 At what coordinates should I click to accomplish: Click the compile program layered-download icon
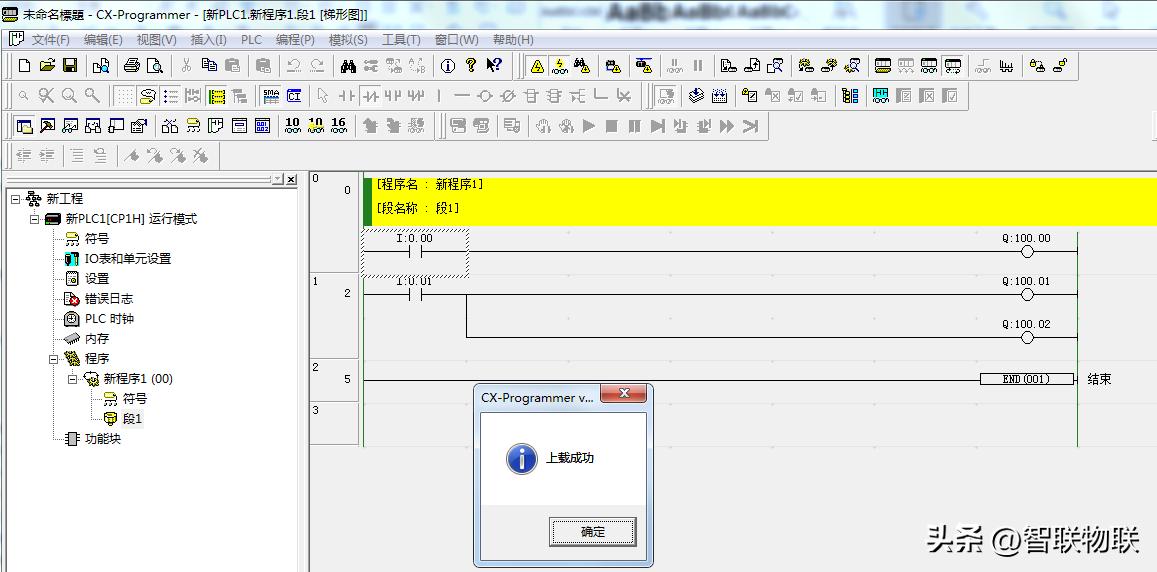pos(697,96)
